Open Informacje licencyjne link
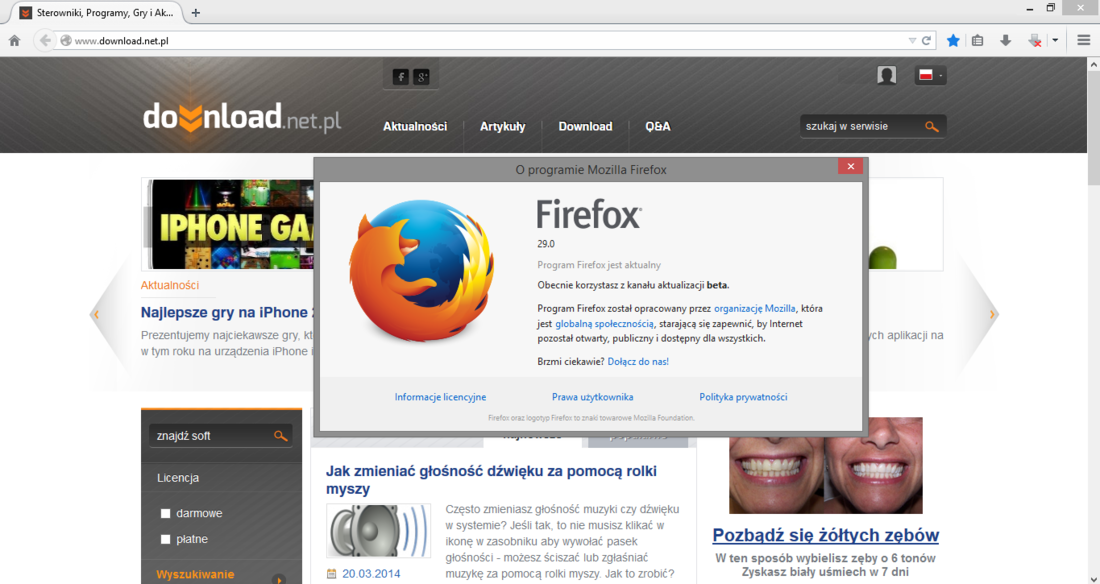The width and height of the screenshot is (1100, 584). [x=440, y=397]
